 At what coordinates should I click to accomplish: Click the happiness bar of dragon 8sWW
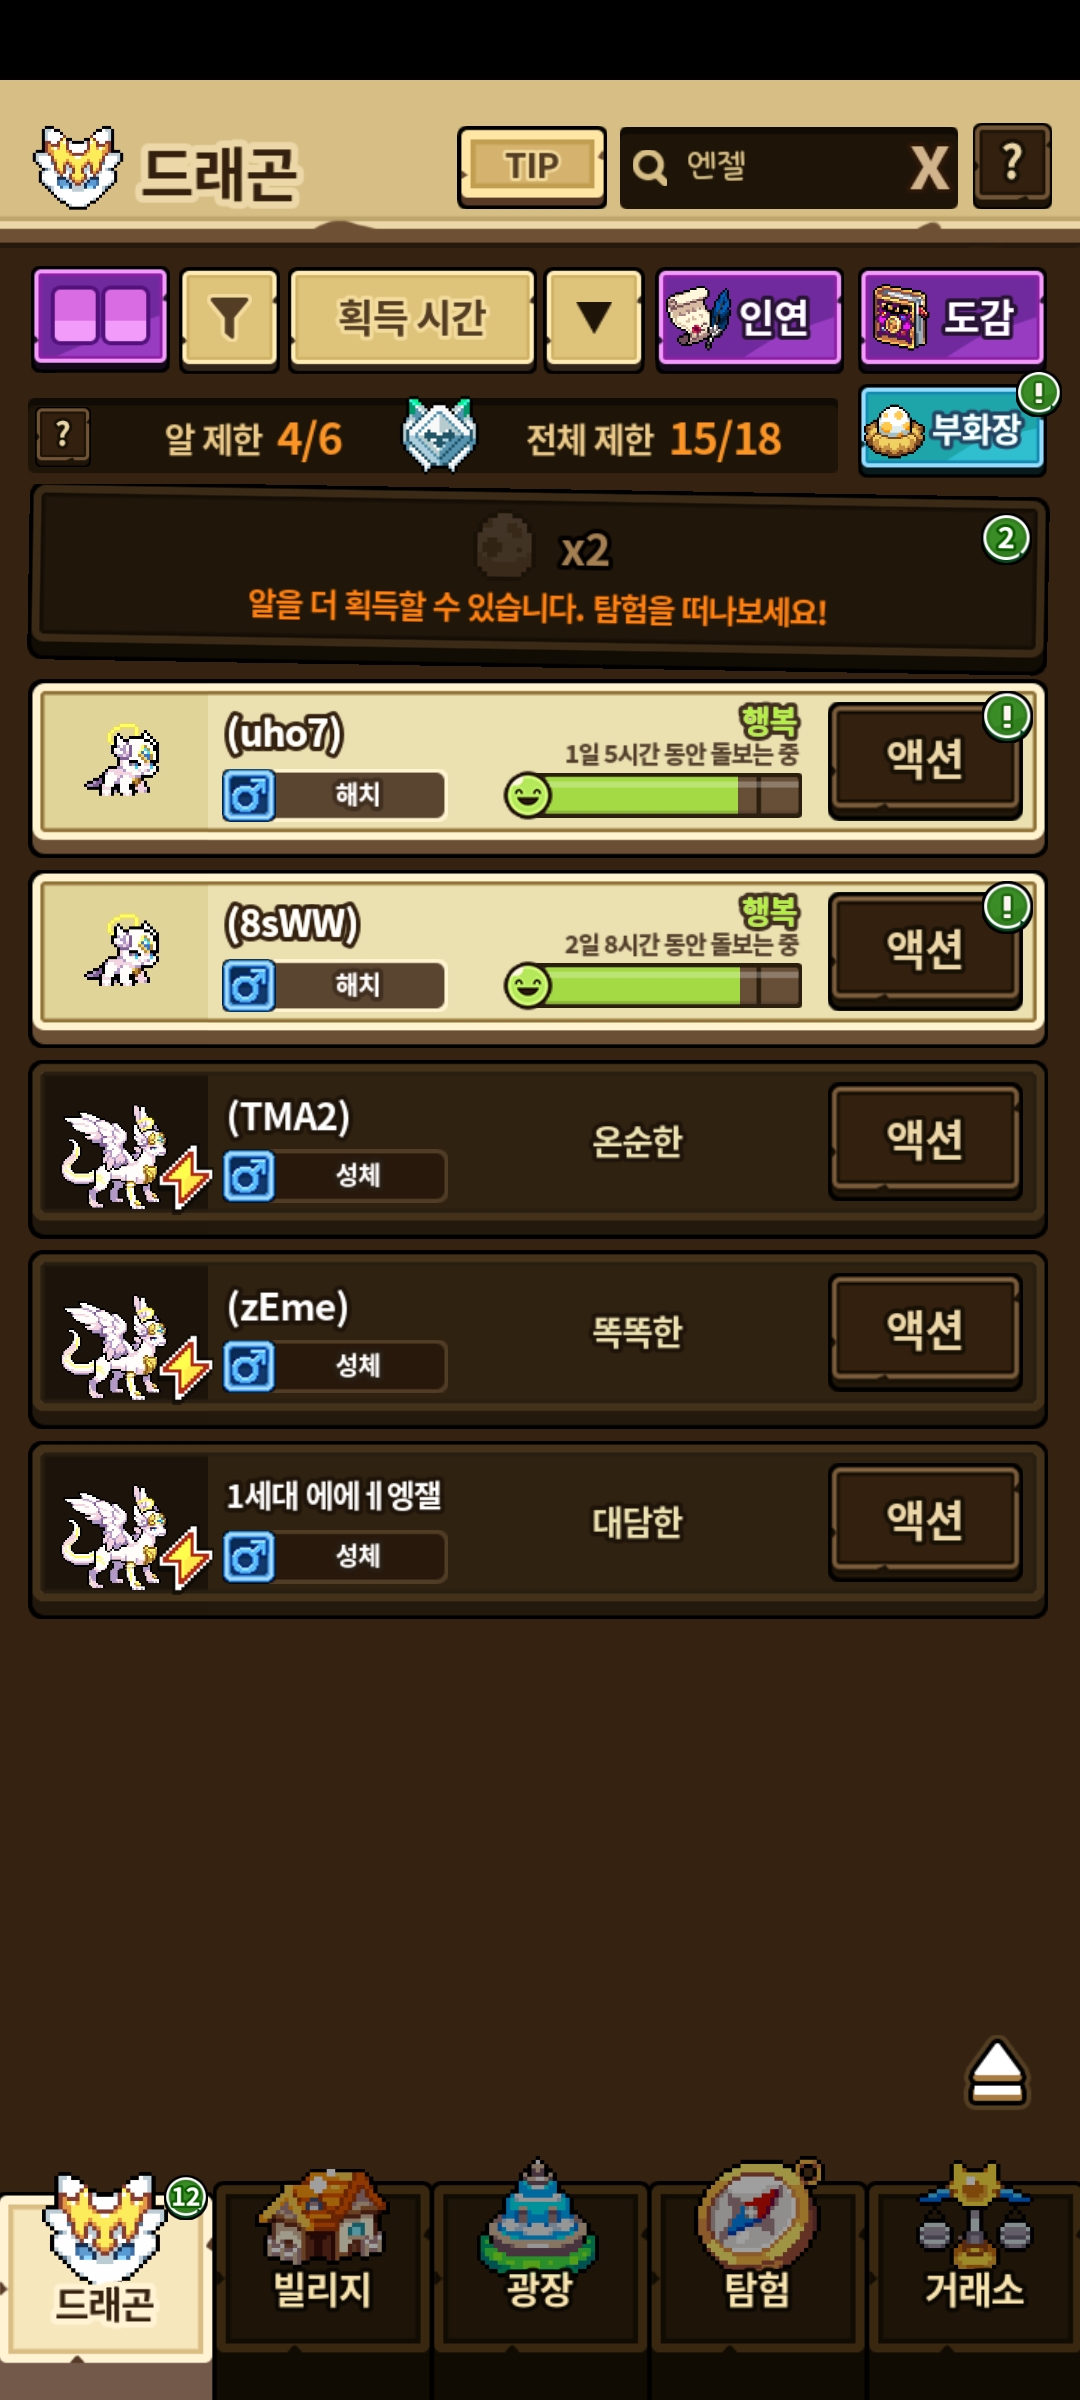653,987
